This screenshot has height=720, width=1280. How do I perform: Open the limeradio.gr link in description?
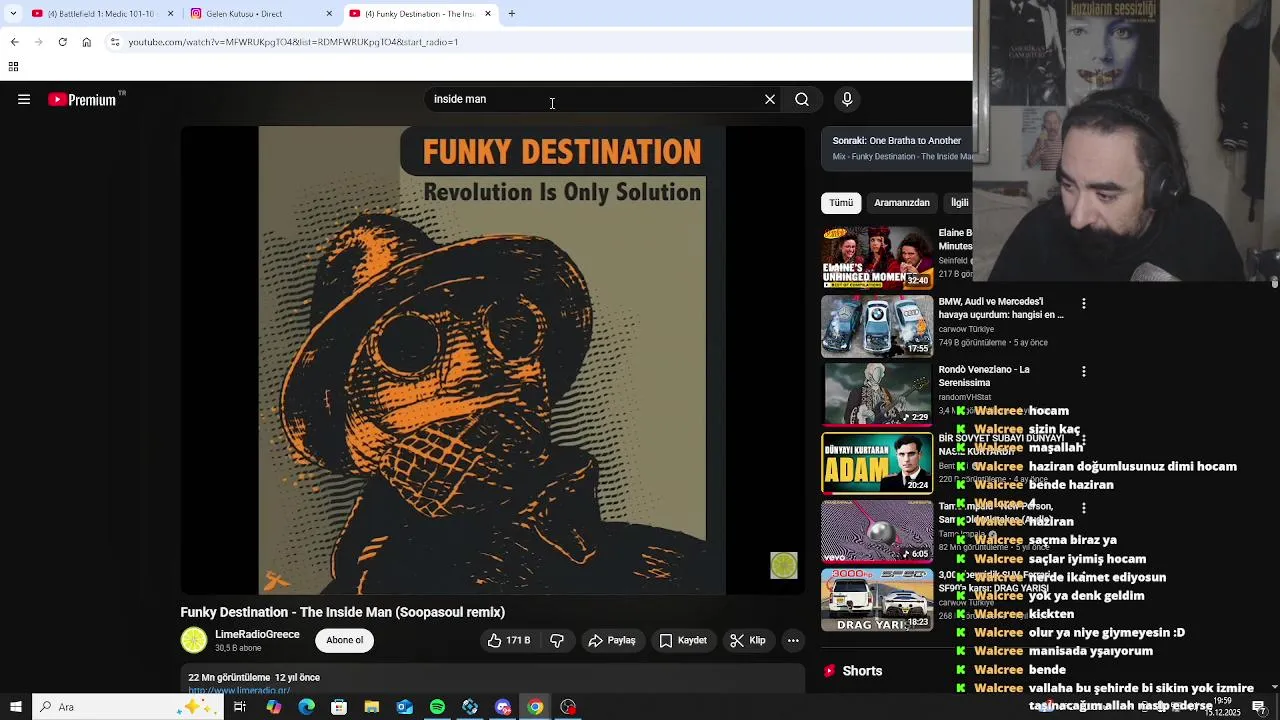click(239, 690)
